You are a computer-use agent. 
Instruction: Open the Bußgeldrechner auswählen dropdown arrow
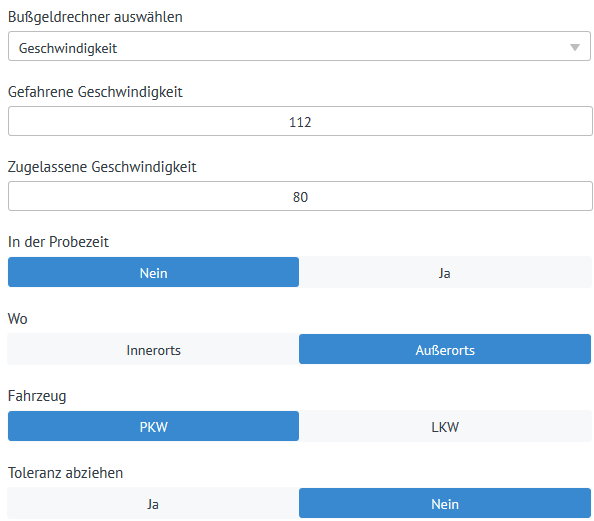[x=575, y=47]
